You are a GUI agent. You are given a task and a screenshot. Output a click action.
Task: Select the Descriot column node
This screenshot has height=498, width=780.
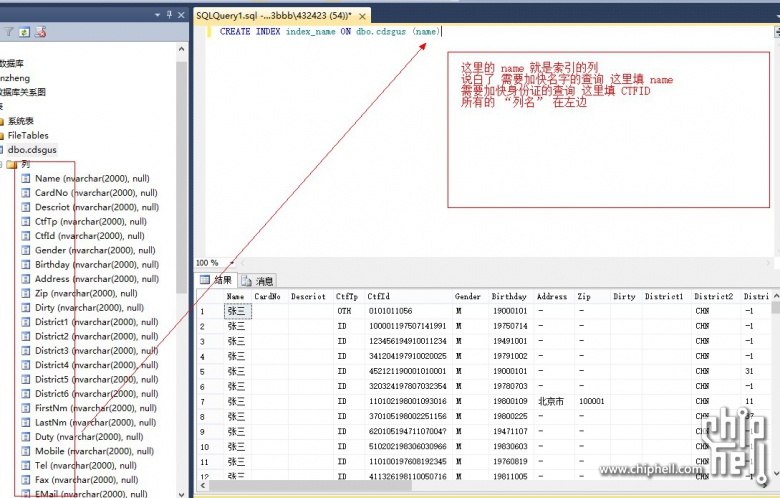coord(97,207)
